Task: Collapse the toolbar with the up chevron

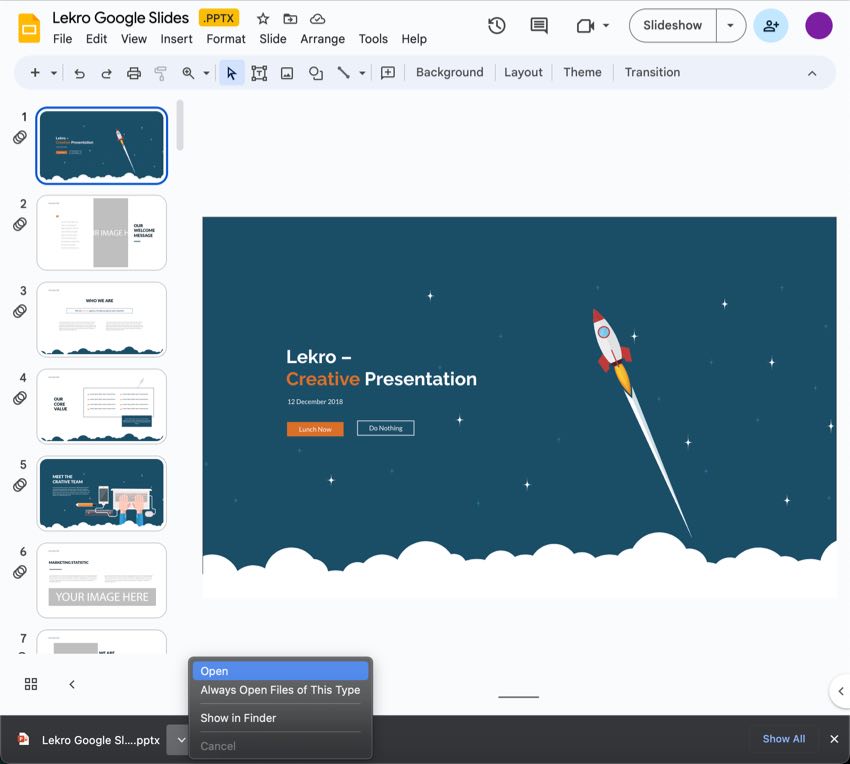Action: tap(812, 73)
